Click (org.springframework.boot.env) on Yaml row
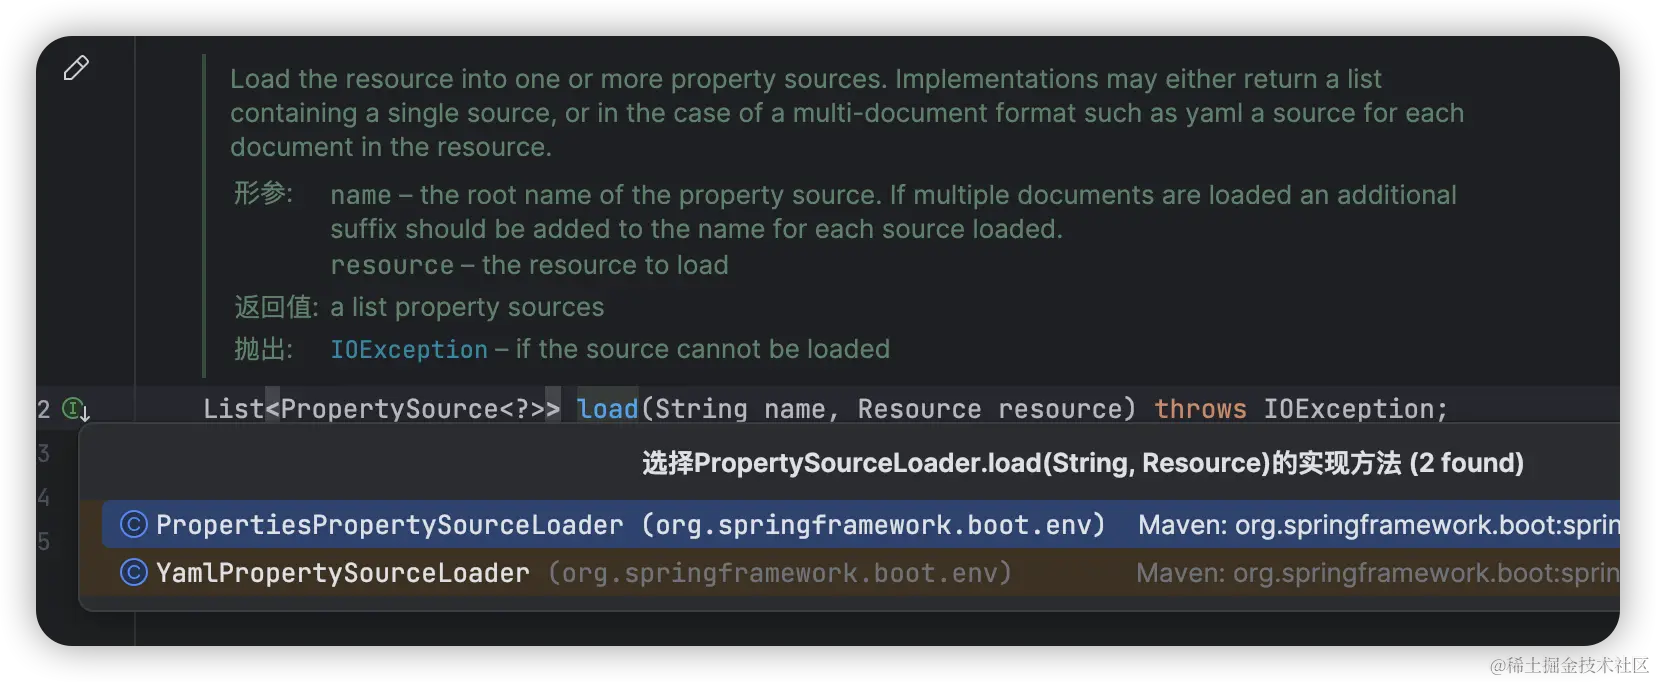The image size is (1656, 682). coord(780,572)
